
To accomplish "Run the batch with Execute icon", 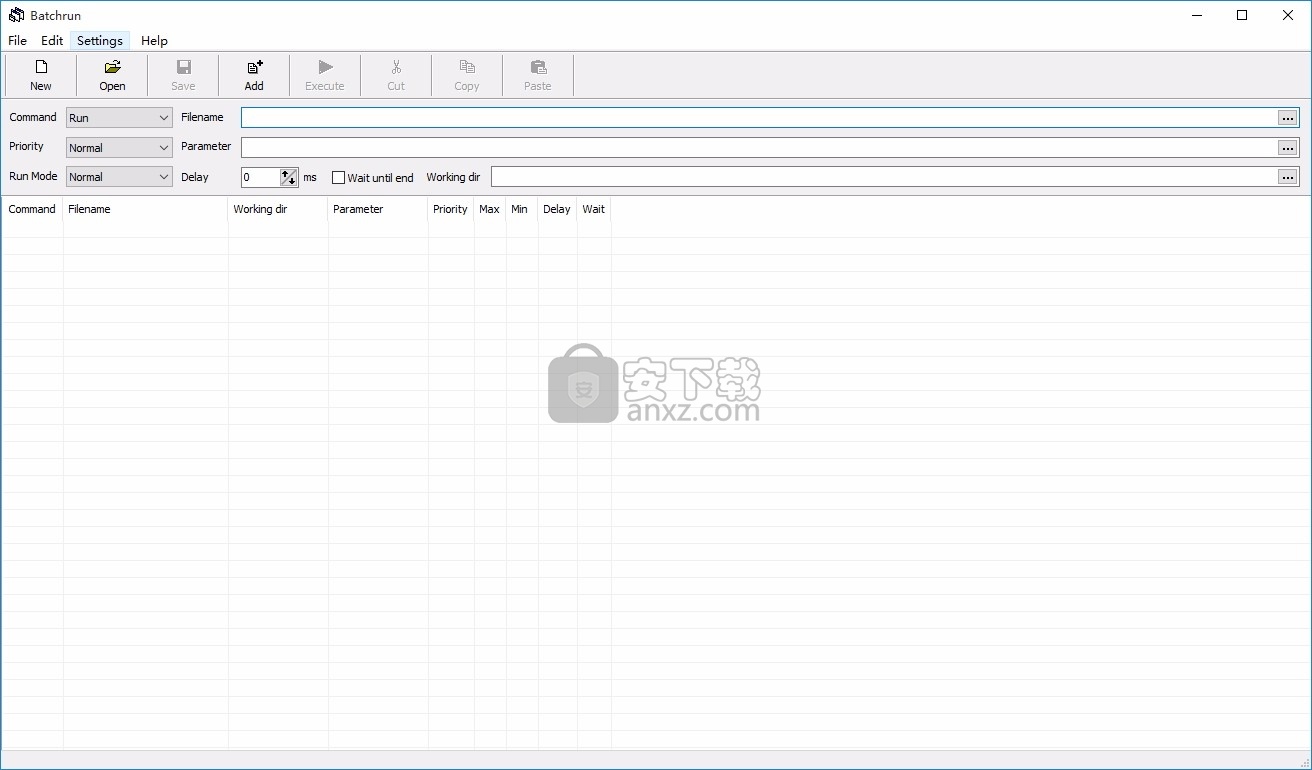I will (325, 68).
